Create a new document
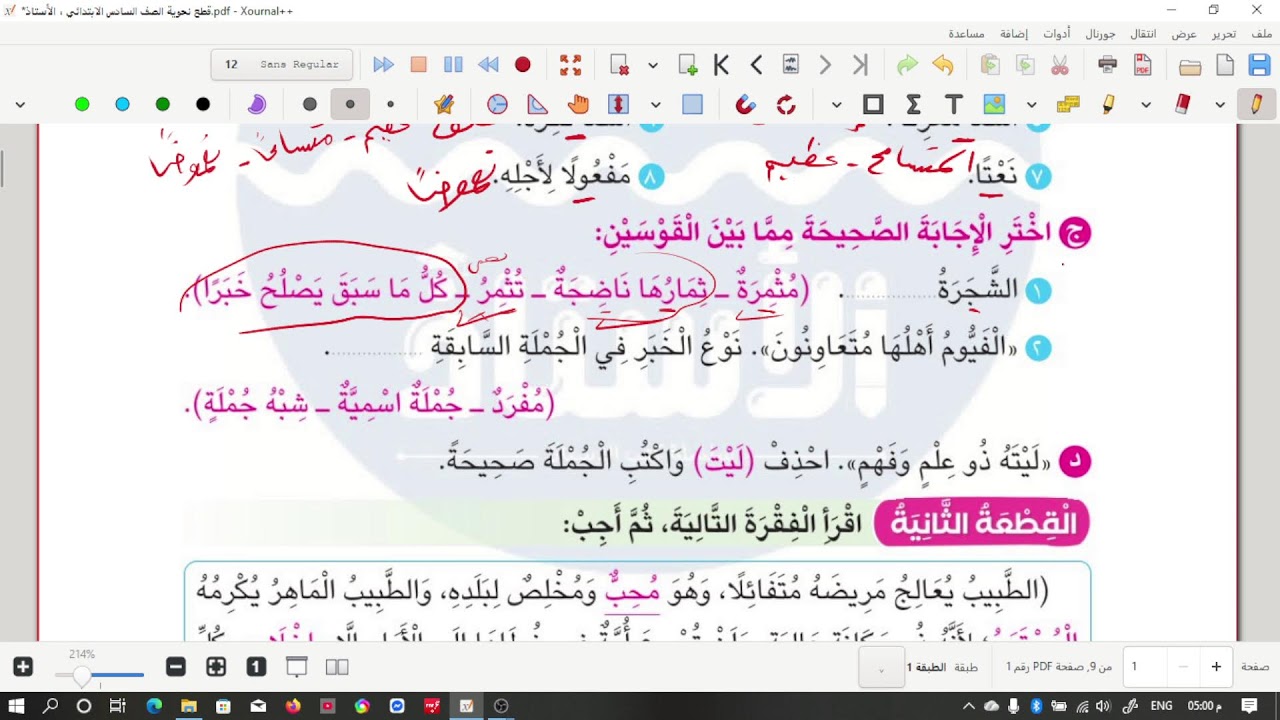 coord(1225,66)
